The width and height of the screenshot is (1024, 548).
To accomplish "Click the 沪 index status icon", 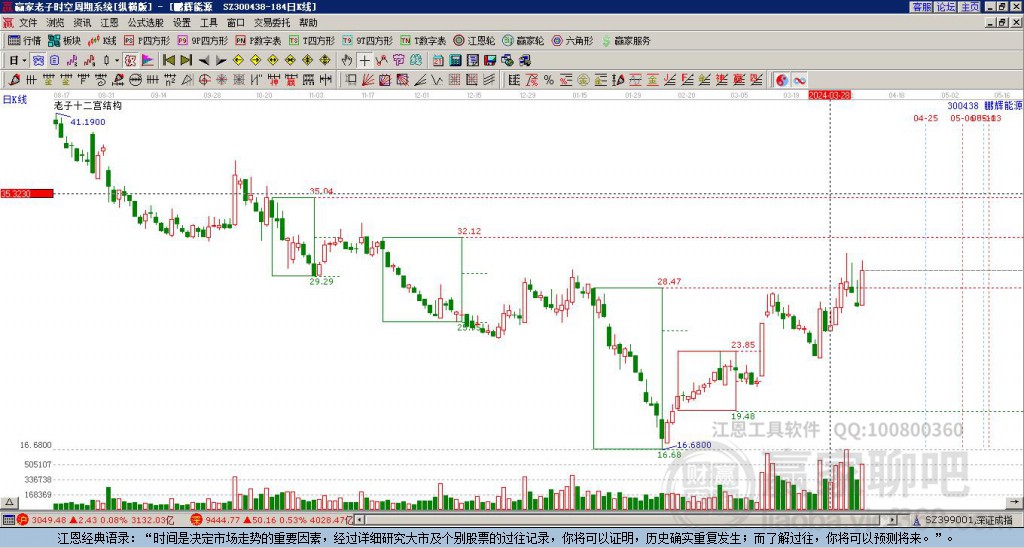I will click(23, 520).
